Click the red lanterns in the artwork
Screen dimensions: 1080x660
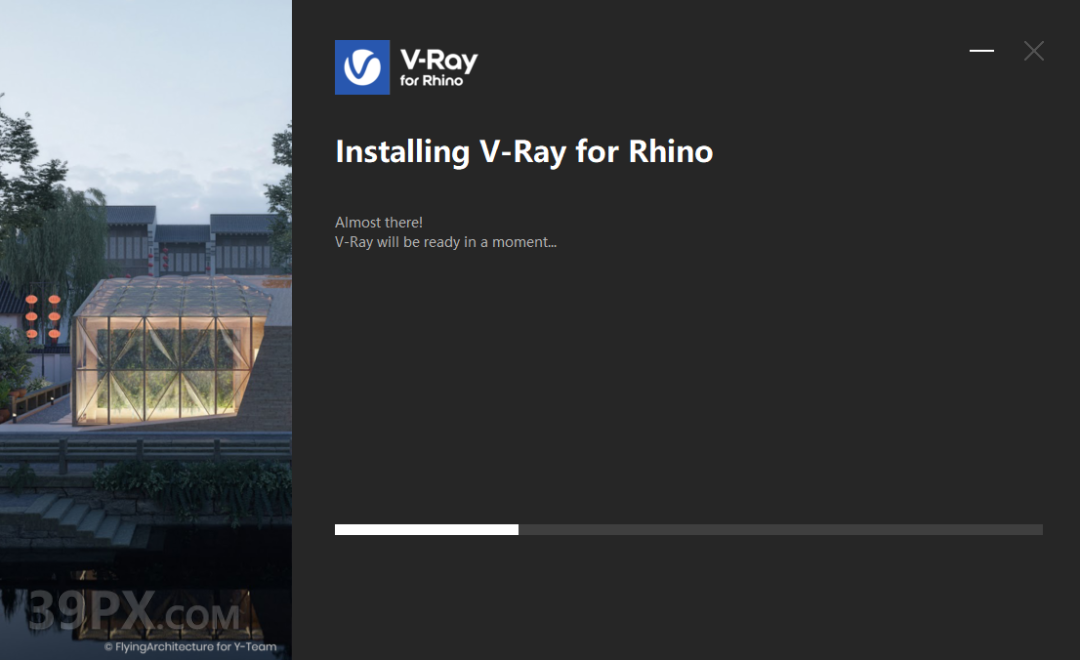43,316
